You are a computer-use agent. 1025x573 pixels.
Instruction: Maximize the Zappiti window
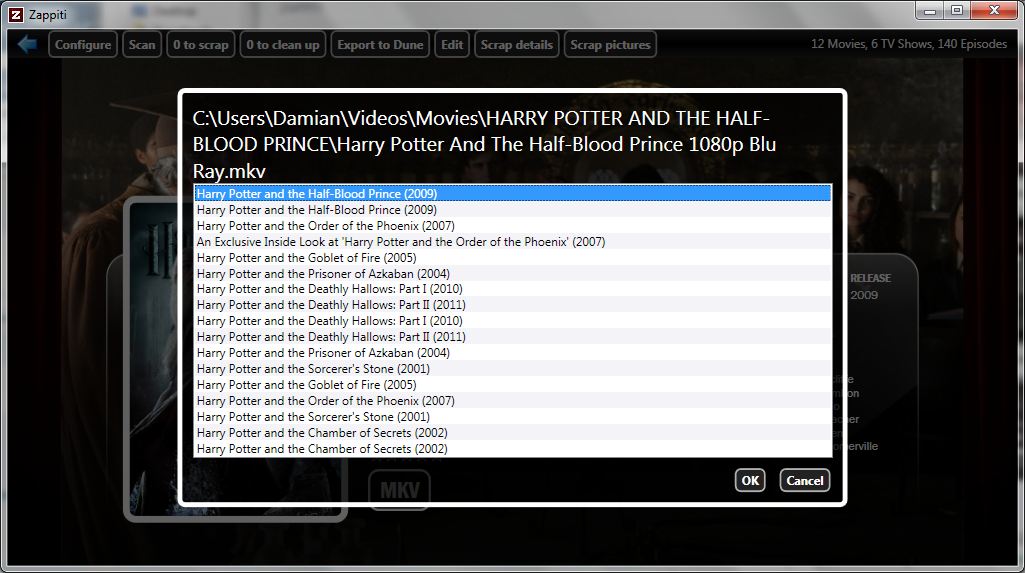(957, 10)
